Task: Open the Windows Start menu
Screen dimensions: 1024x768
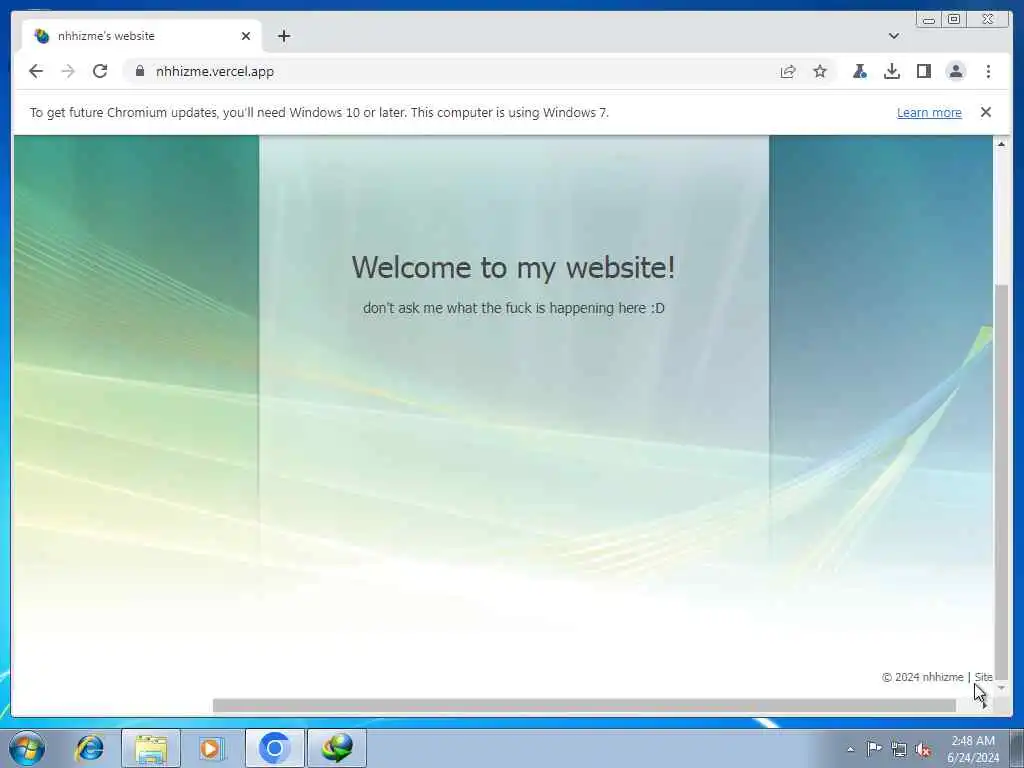Action: coord(27,748)
